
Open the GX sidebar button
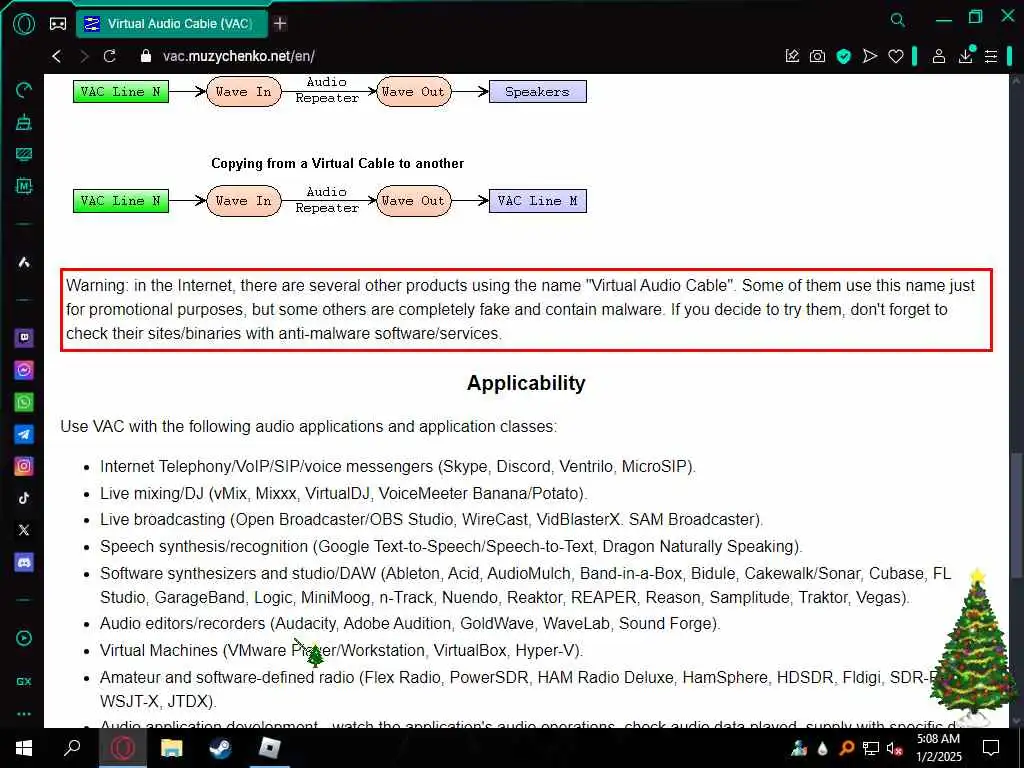click(24, 681)
